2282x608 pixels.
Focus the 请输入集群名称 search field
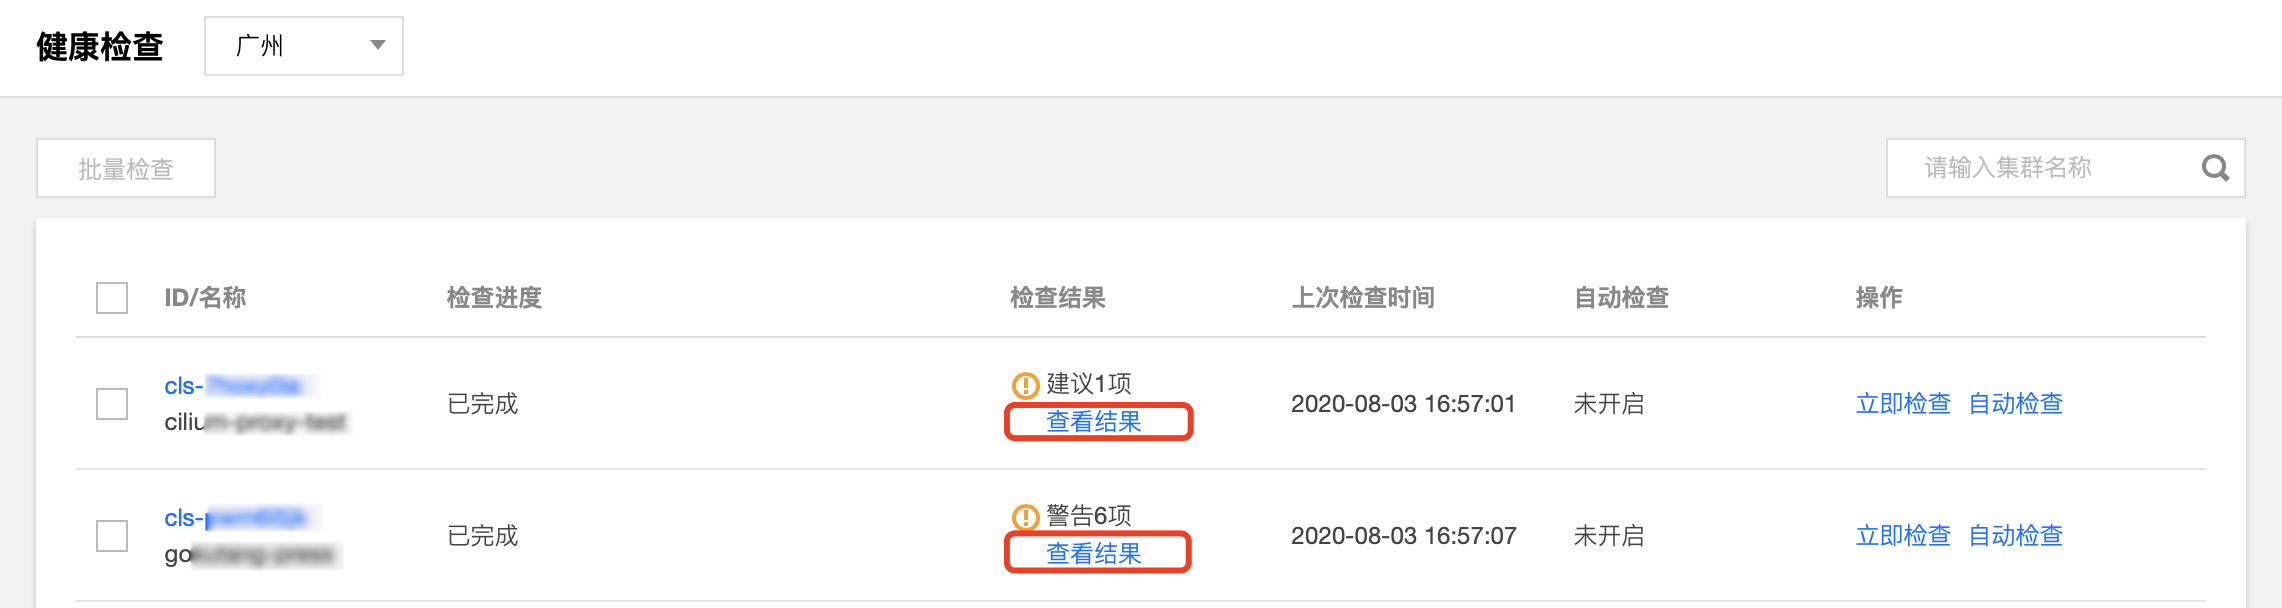[2045, 168]
